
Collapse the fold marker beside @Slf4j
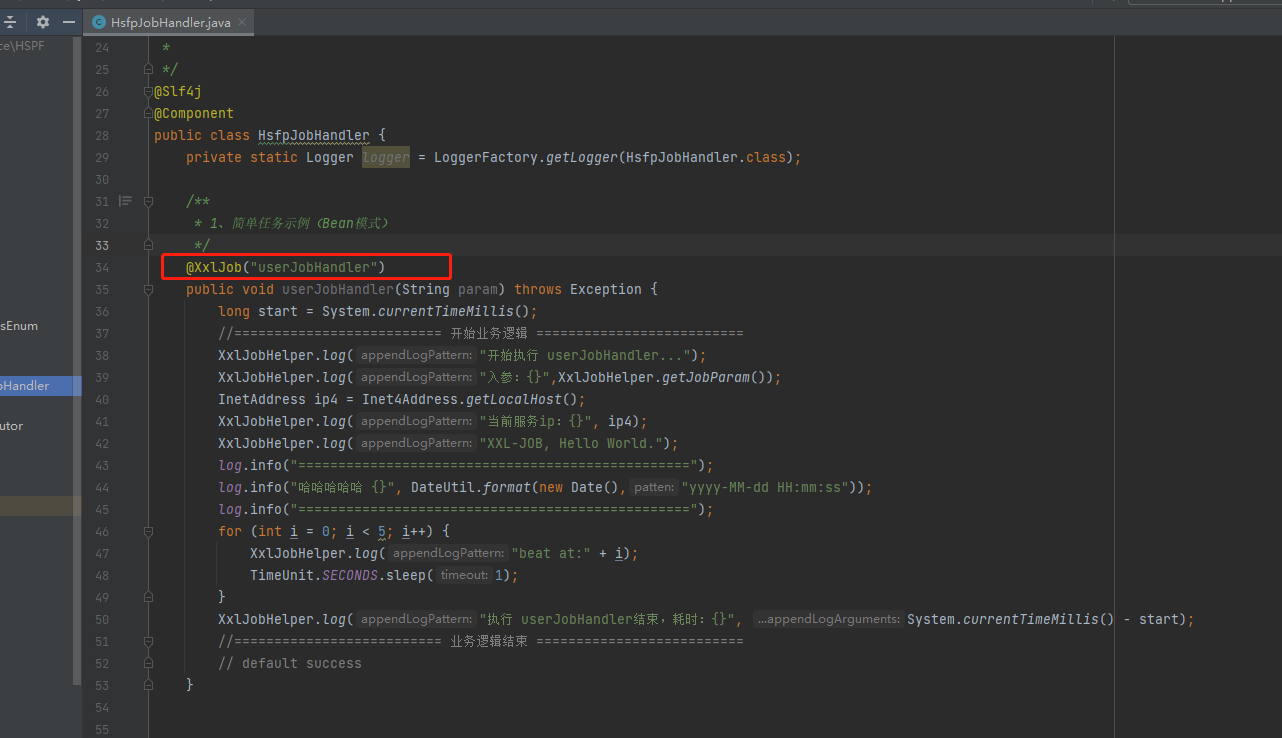pyautogui.click(x=148, y=91)
